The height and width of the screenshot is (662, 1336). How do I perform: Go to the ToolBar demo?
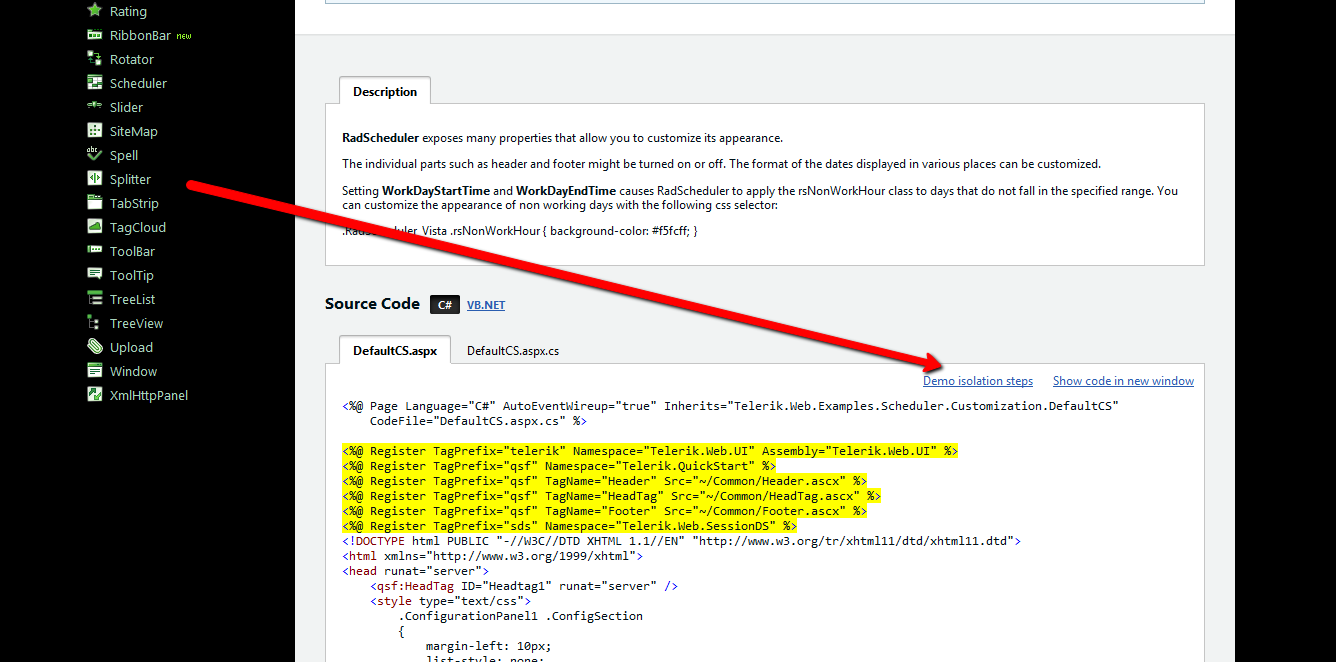point(132,252)
